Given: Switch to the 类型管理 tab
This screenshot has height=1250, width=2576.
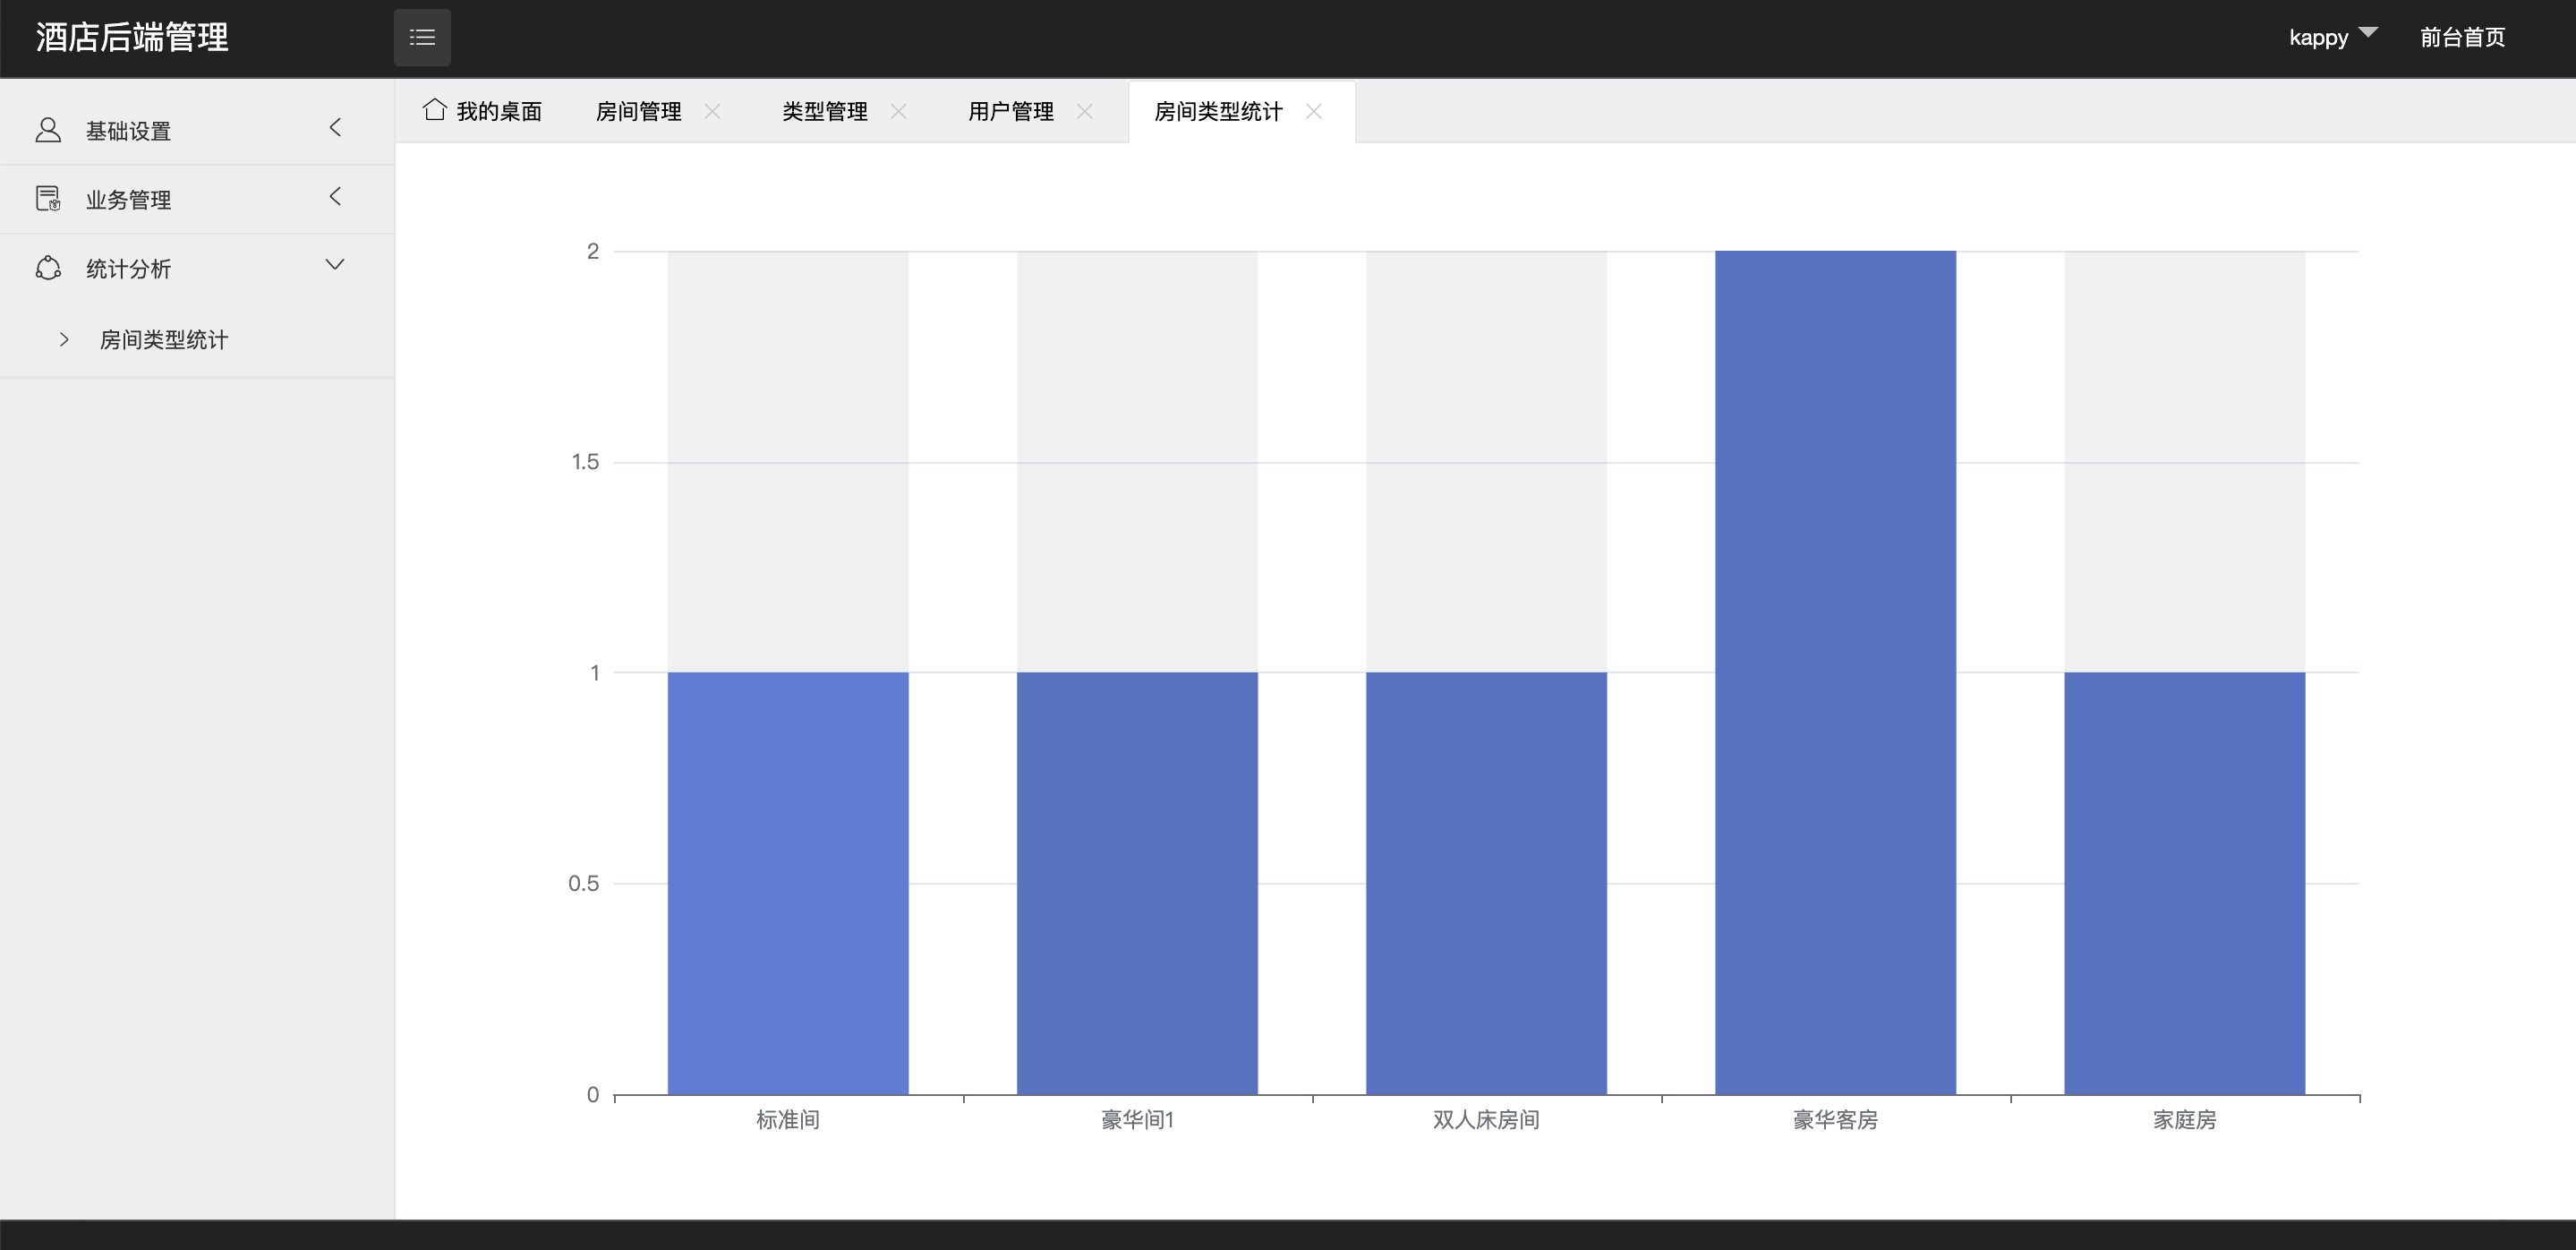Looking at the screenshot, I should click(825, 111).
